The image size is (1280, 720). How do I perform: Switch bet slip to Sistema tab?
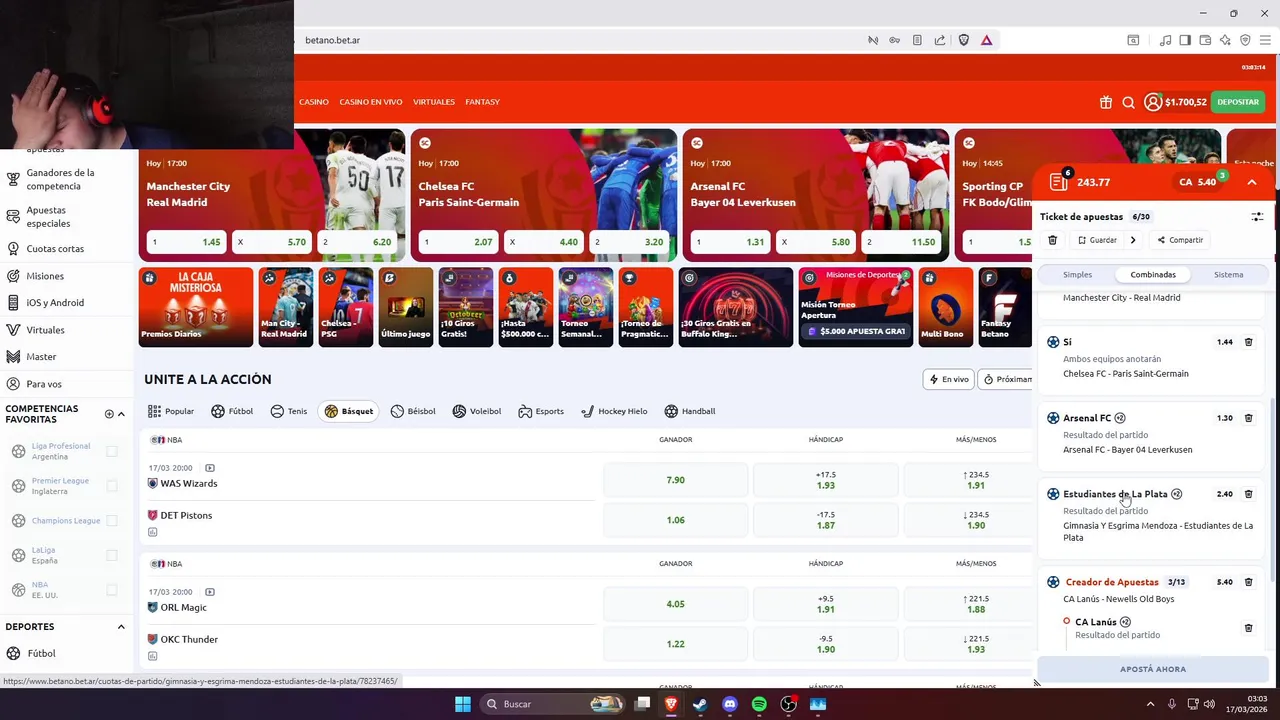point(1229,274)
